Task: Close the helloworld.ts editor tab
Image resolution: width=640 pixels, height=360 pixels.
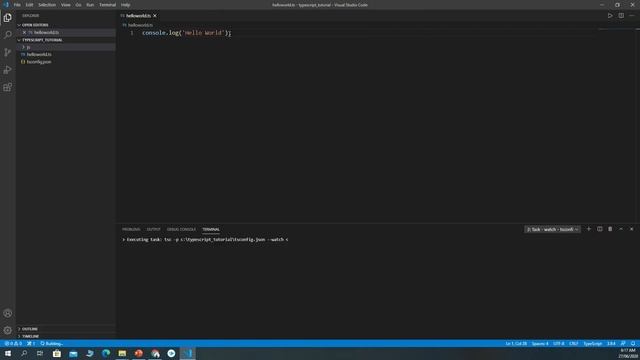Action: coord(155,16)
